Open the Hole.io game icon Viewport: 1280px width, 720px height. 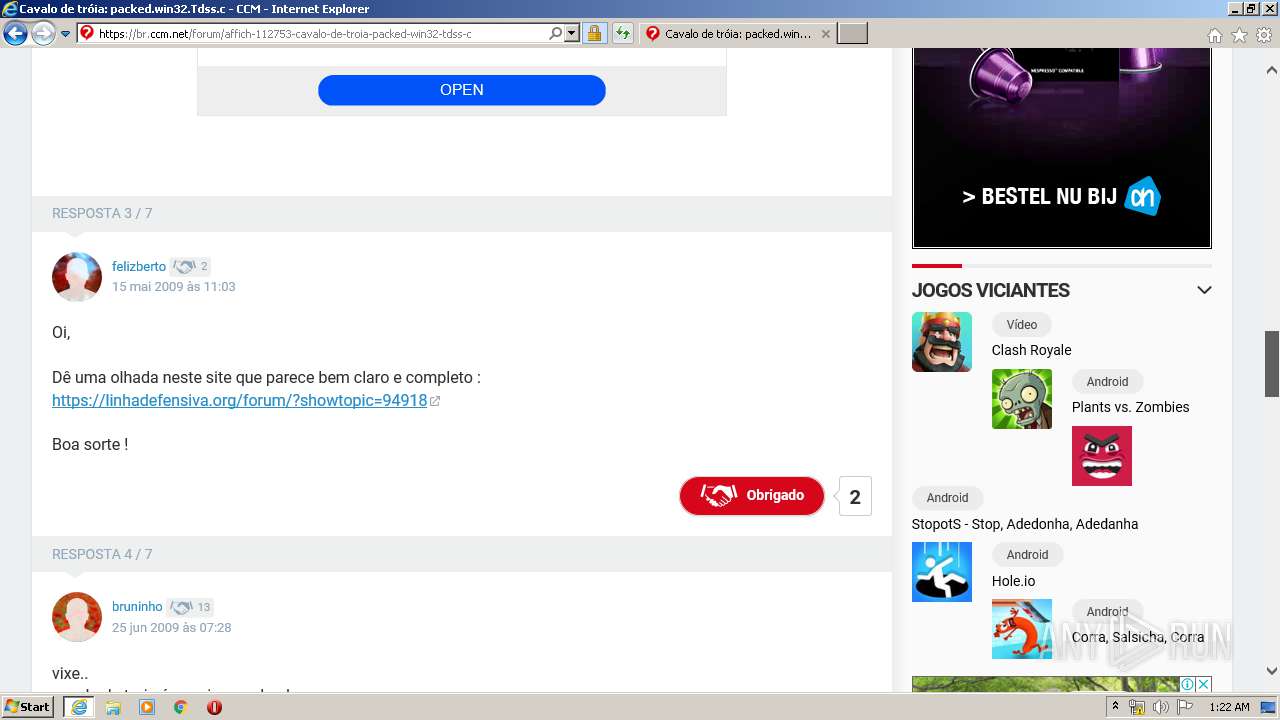[x=942, y=572]
